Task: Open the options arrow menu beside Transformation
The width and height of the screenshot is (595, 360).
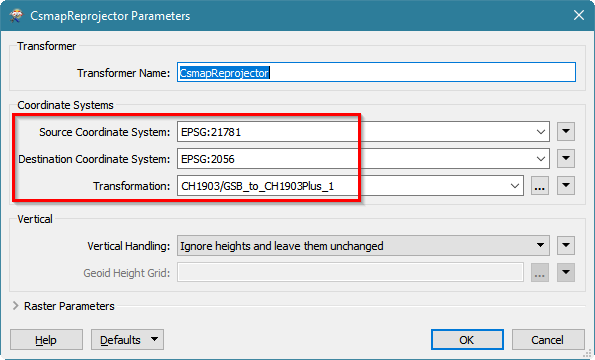Action: [566, 186]
